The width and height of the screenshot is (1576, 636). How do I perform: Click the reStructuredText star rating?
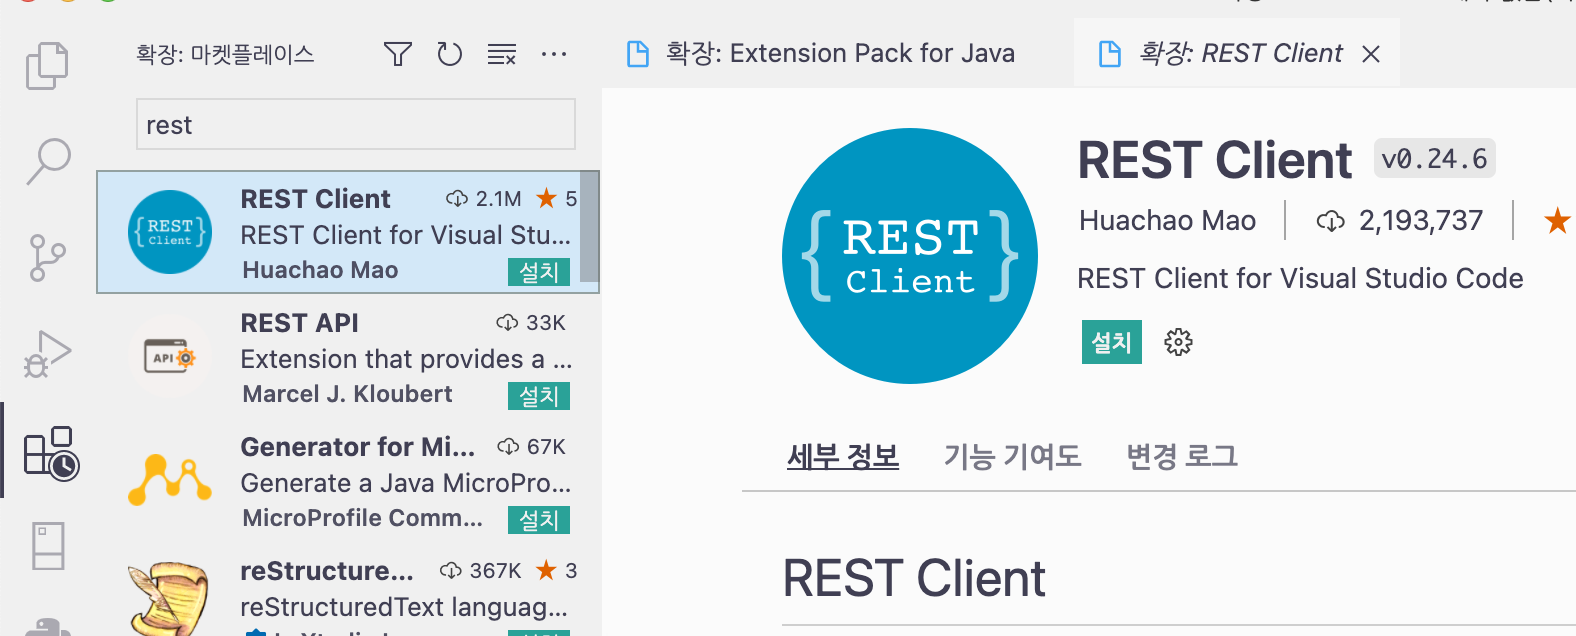557,571
